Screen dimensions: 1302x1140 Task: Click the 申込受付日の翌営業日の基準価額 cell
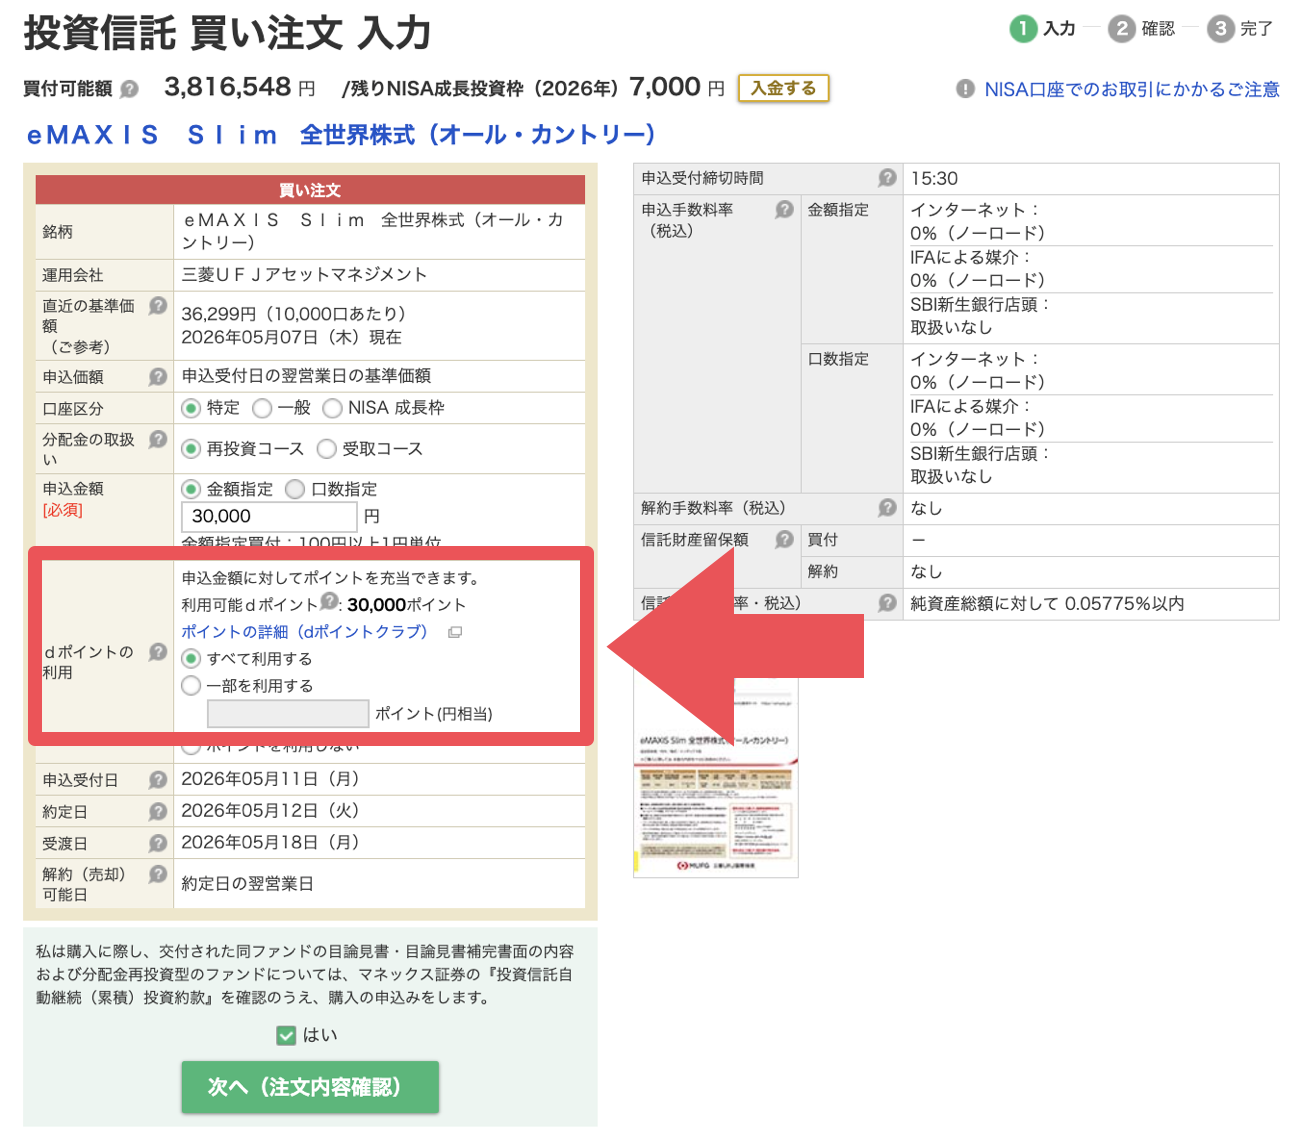coord(380,376)
